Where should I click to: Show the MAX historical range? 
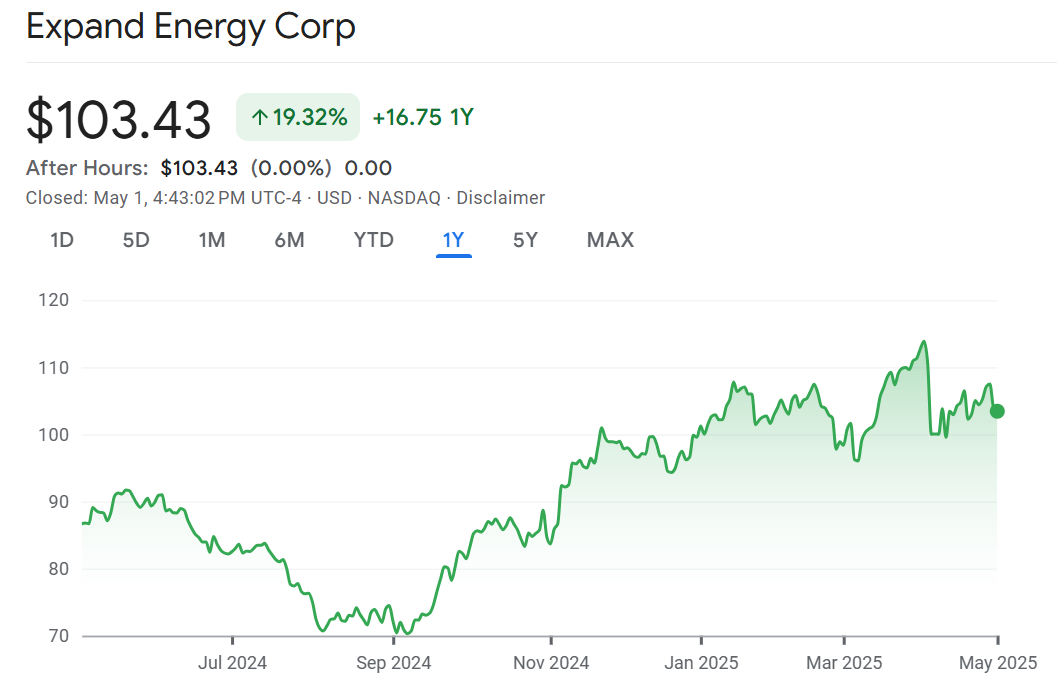pyautogui.click(x=610, y=240)
